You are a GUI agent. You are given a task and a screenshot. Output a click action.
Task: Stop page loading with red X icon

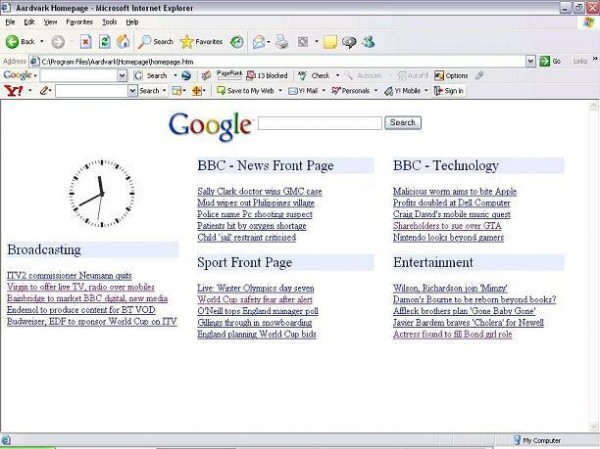point(86,42)
